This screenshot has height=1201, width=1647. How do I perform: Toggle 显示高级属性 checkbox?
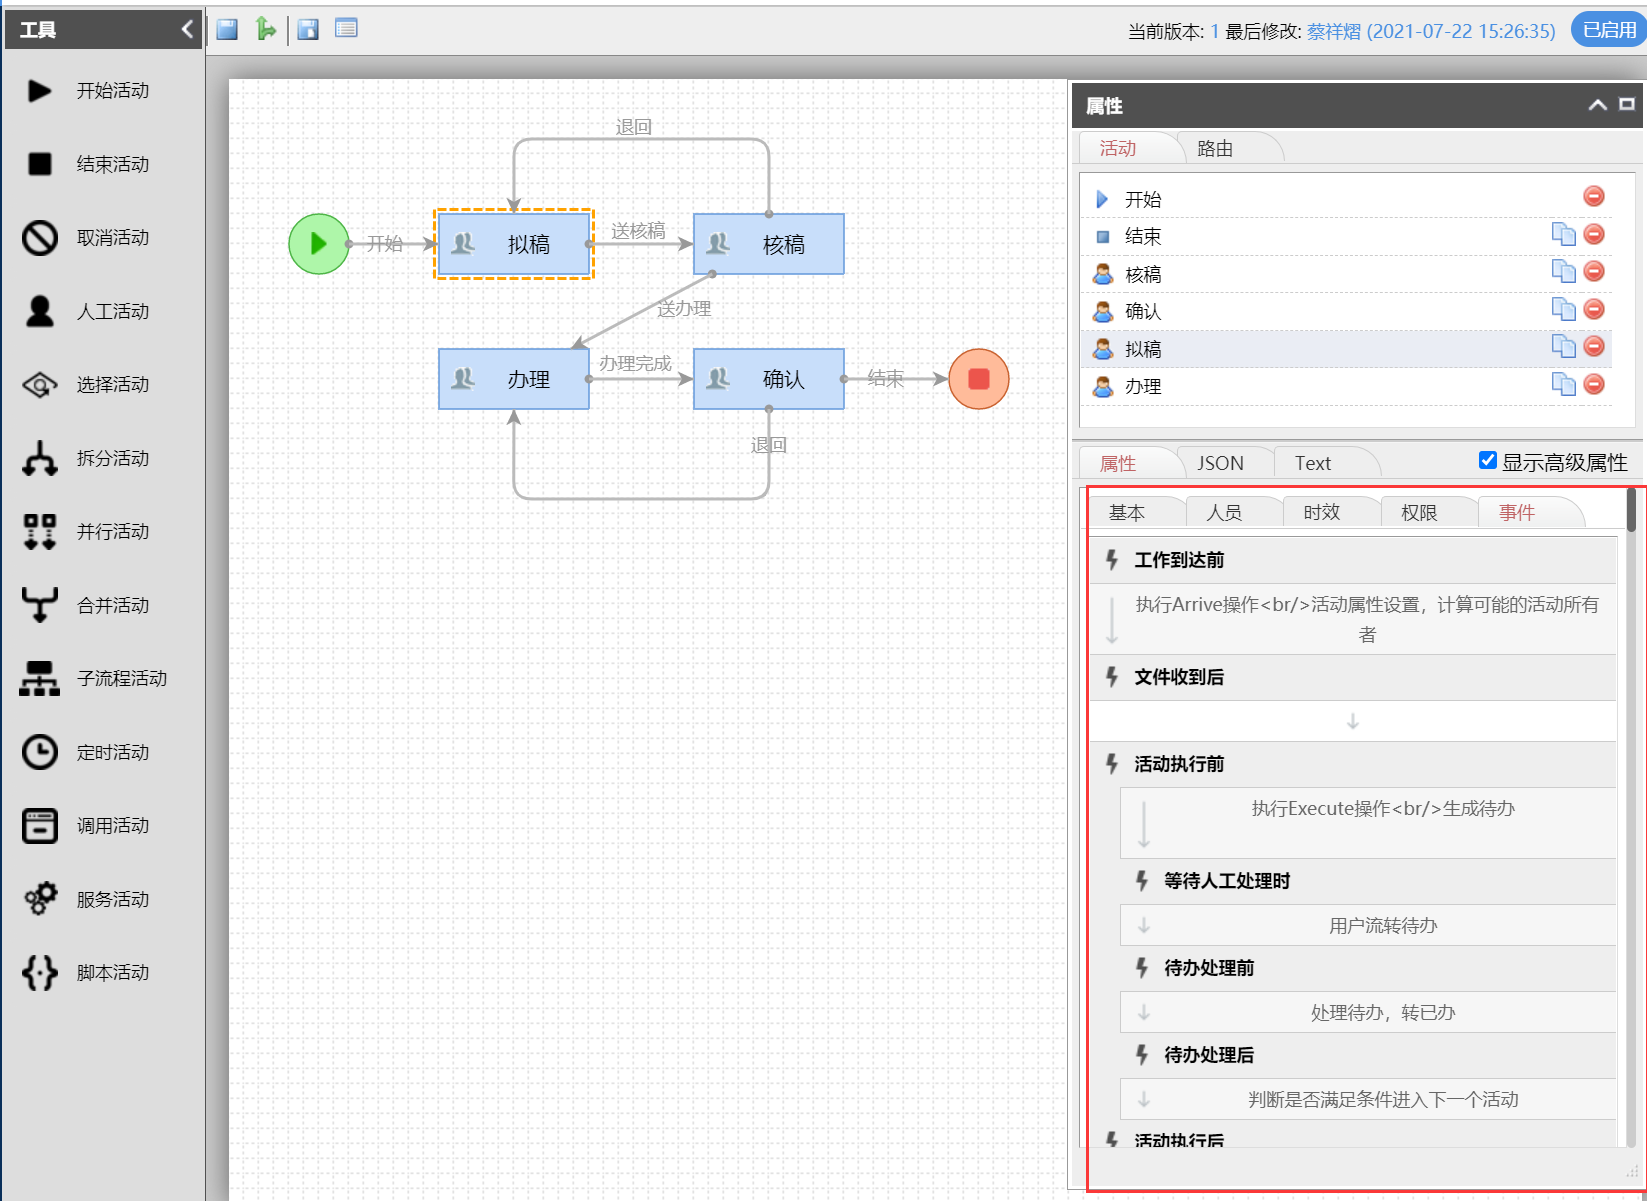[x=1488, y=460]
